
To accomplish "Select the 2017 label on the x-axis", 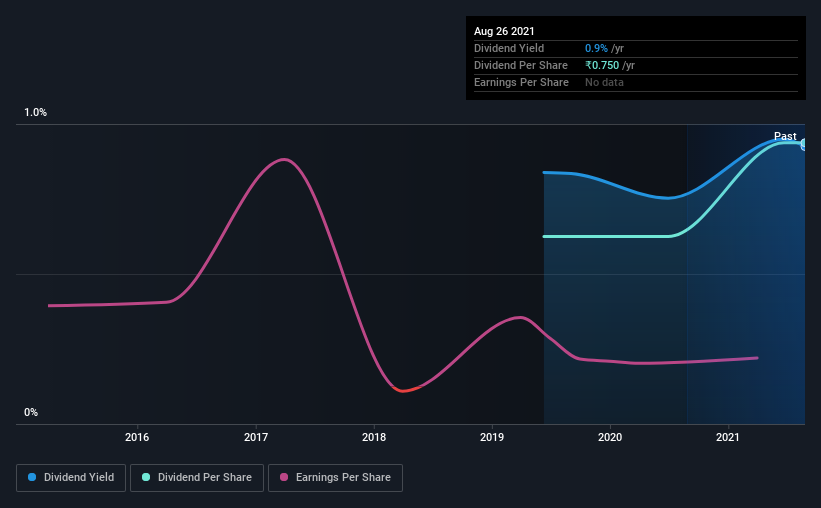I will 256,437.
